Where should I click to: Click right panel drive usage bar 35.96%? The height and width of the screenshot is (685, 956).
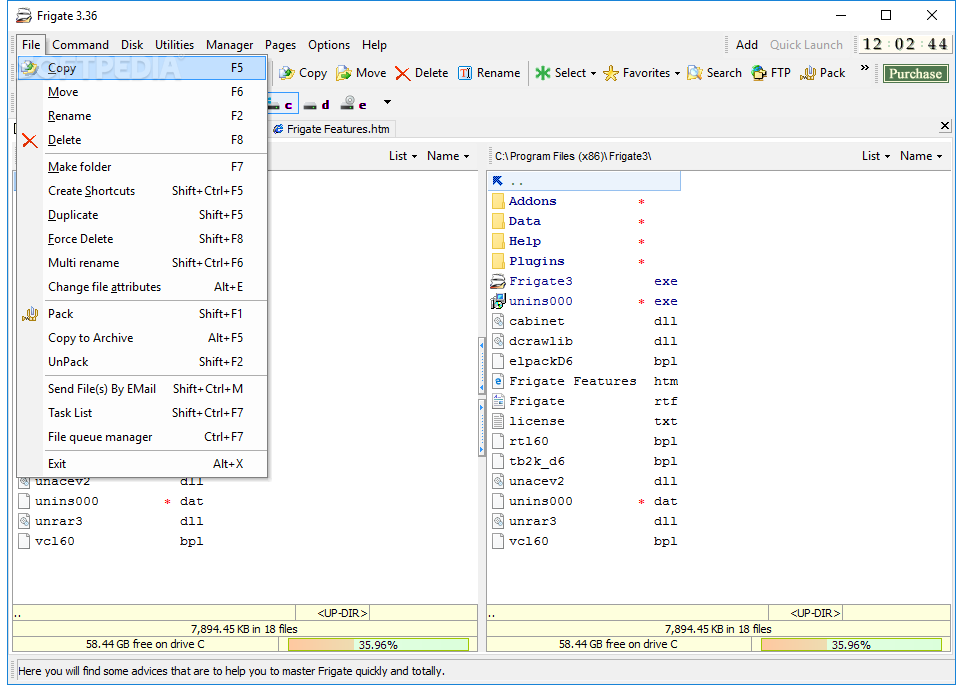coord(851,645)
